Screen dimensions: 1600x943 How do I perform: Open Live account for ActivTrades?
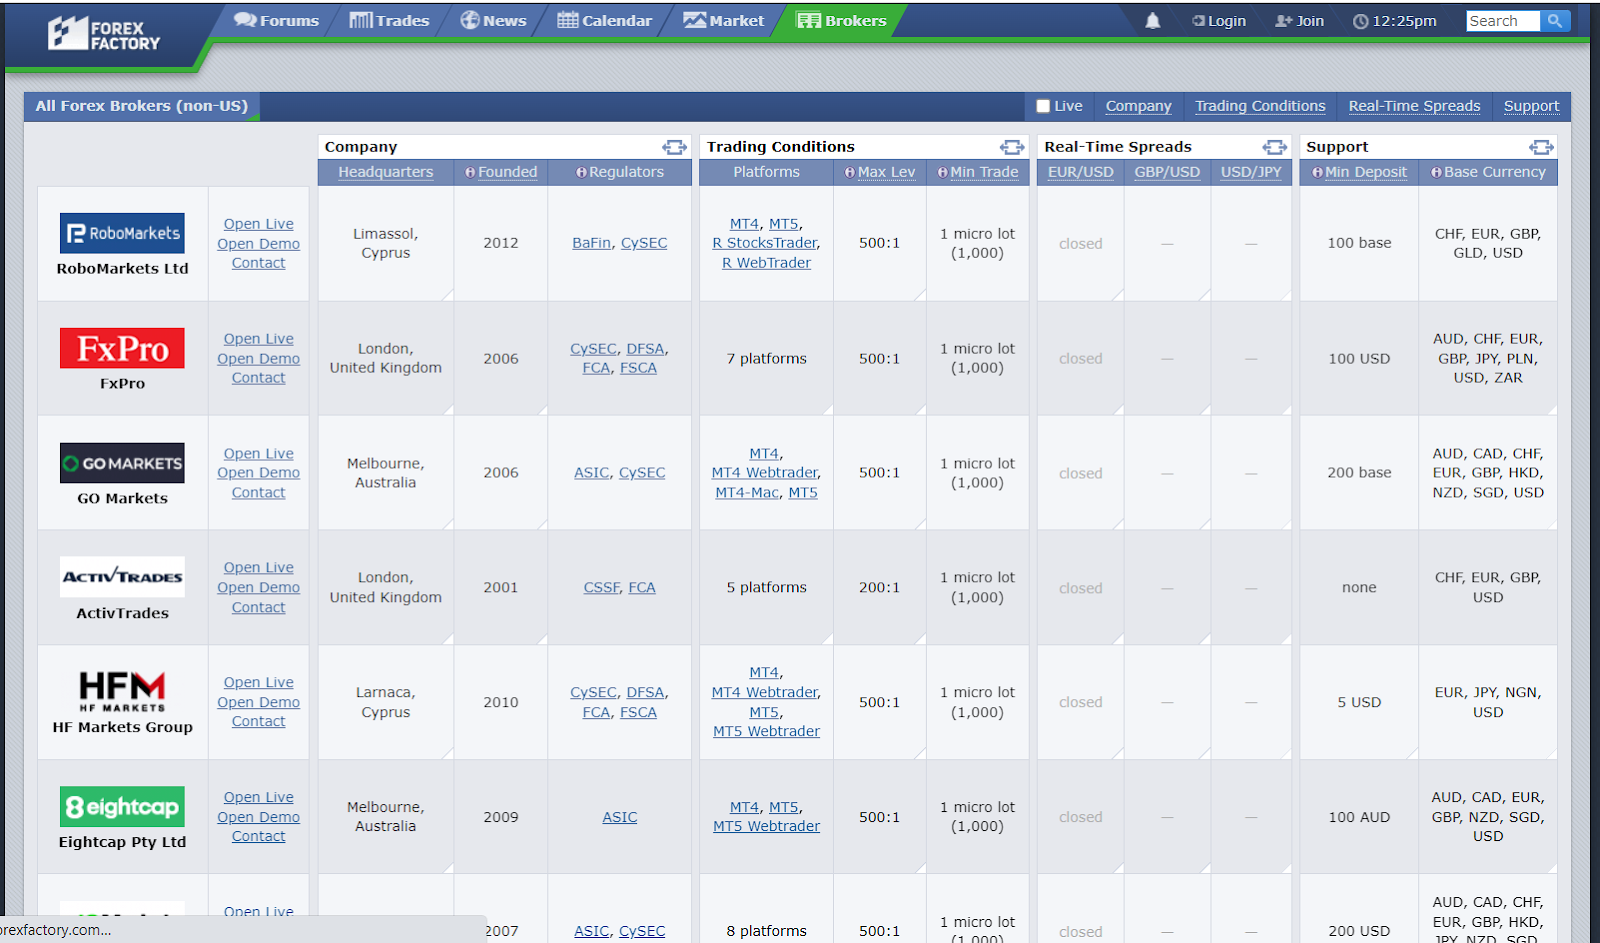tap(258, 568)
